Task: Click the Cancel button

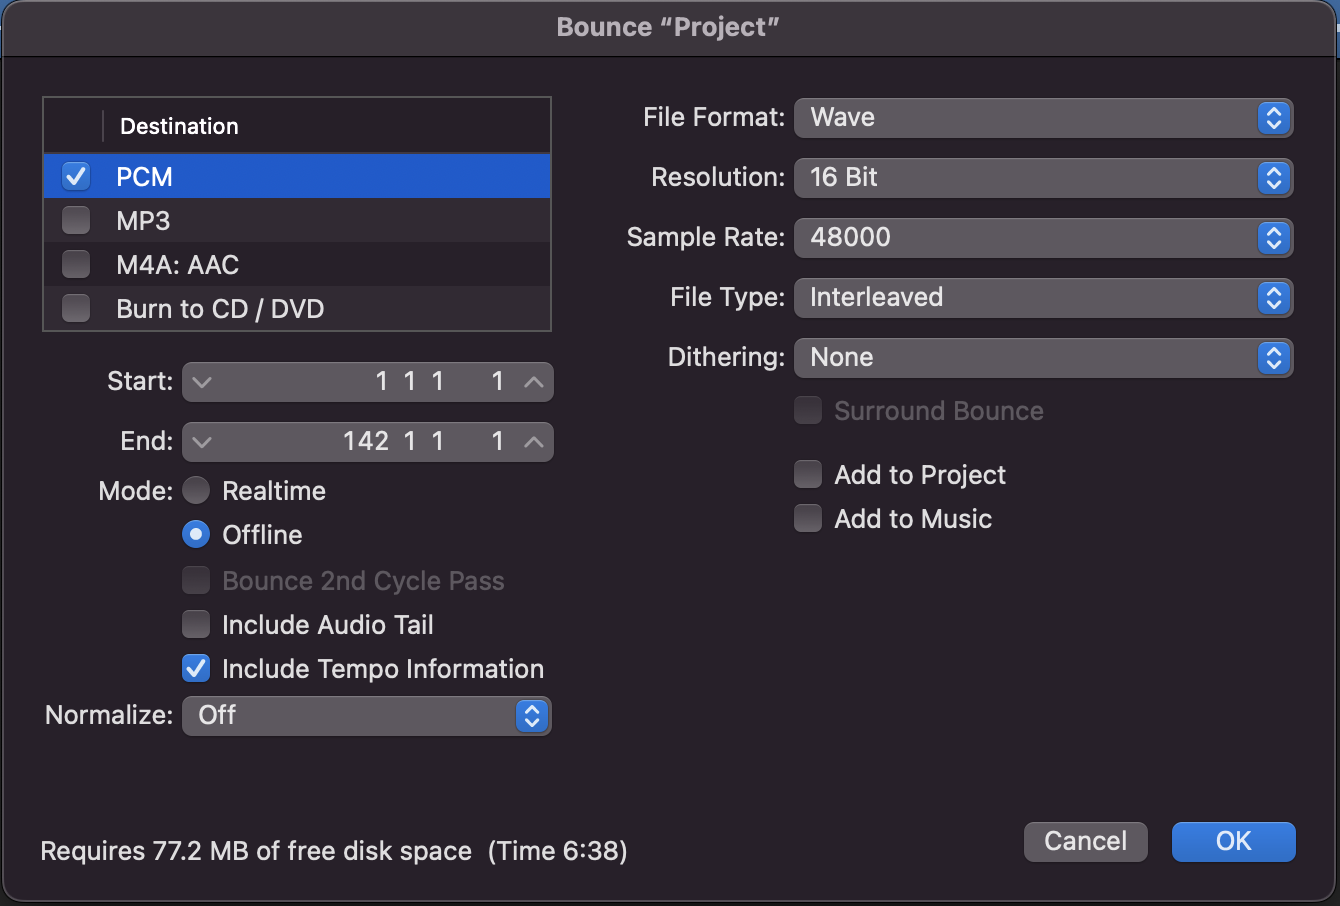Action: coord(1085,841)
